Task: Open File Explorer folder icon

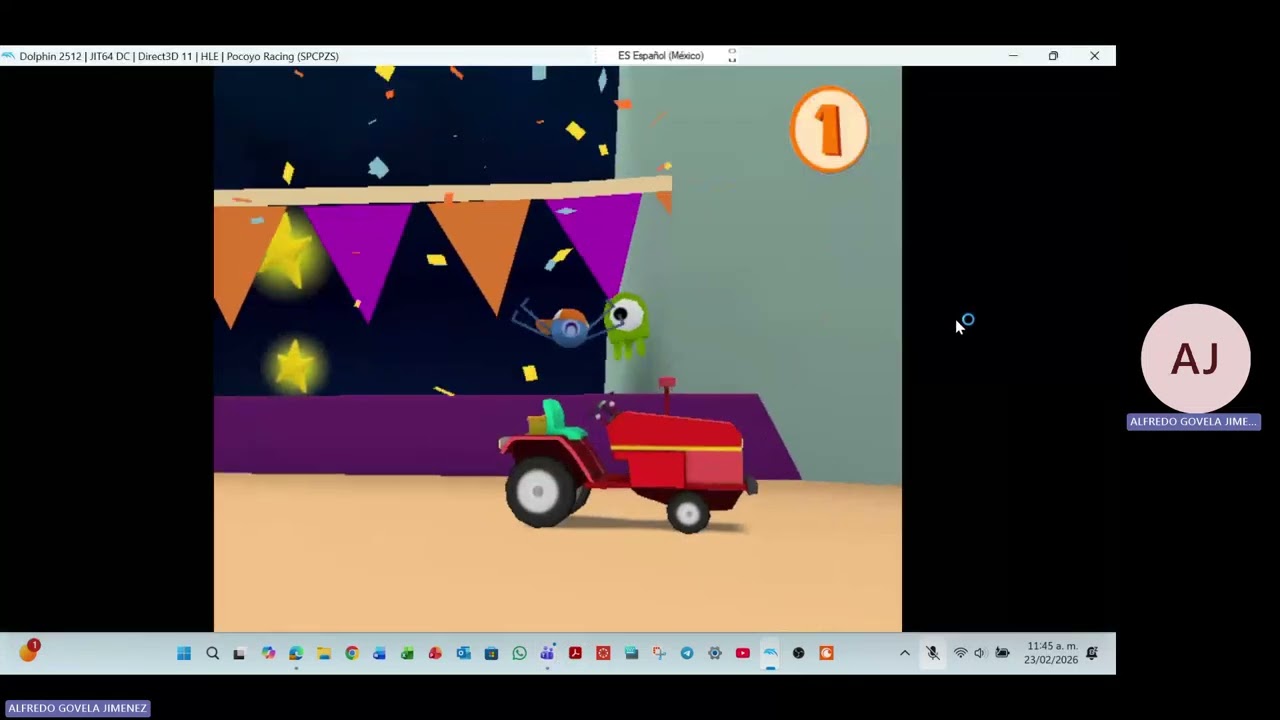Action: point(324,653)
